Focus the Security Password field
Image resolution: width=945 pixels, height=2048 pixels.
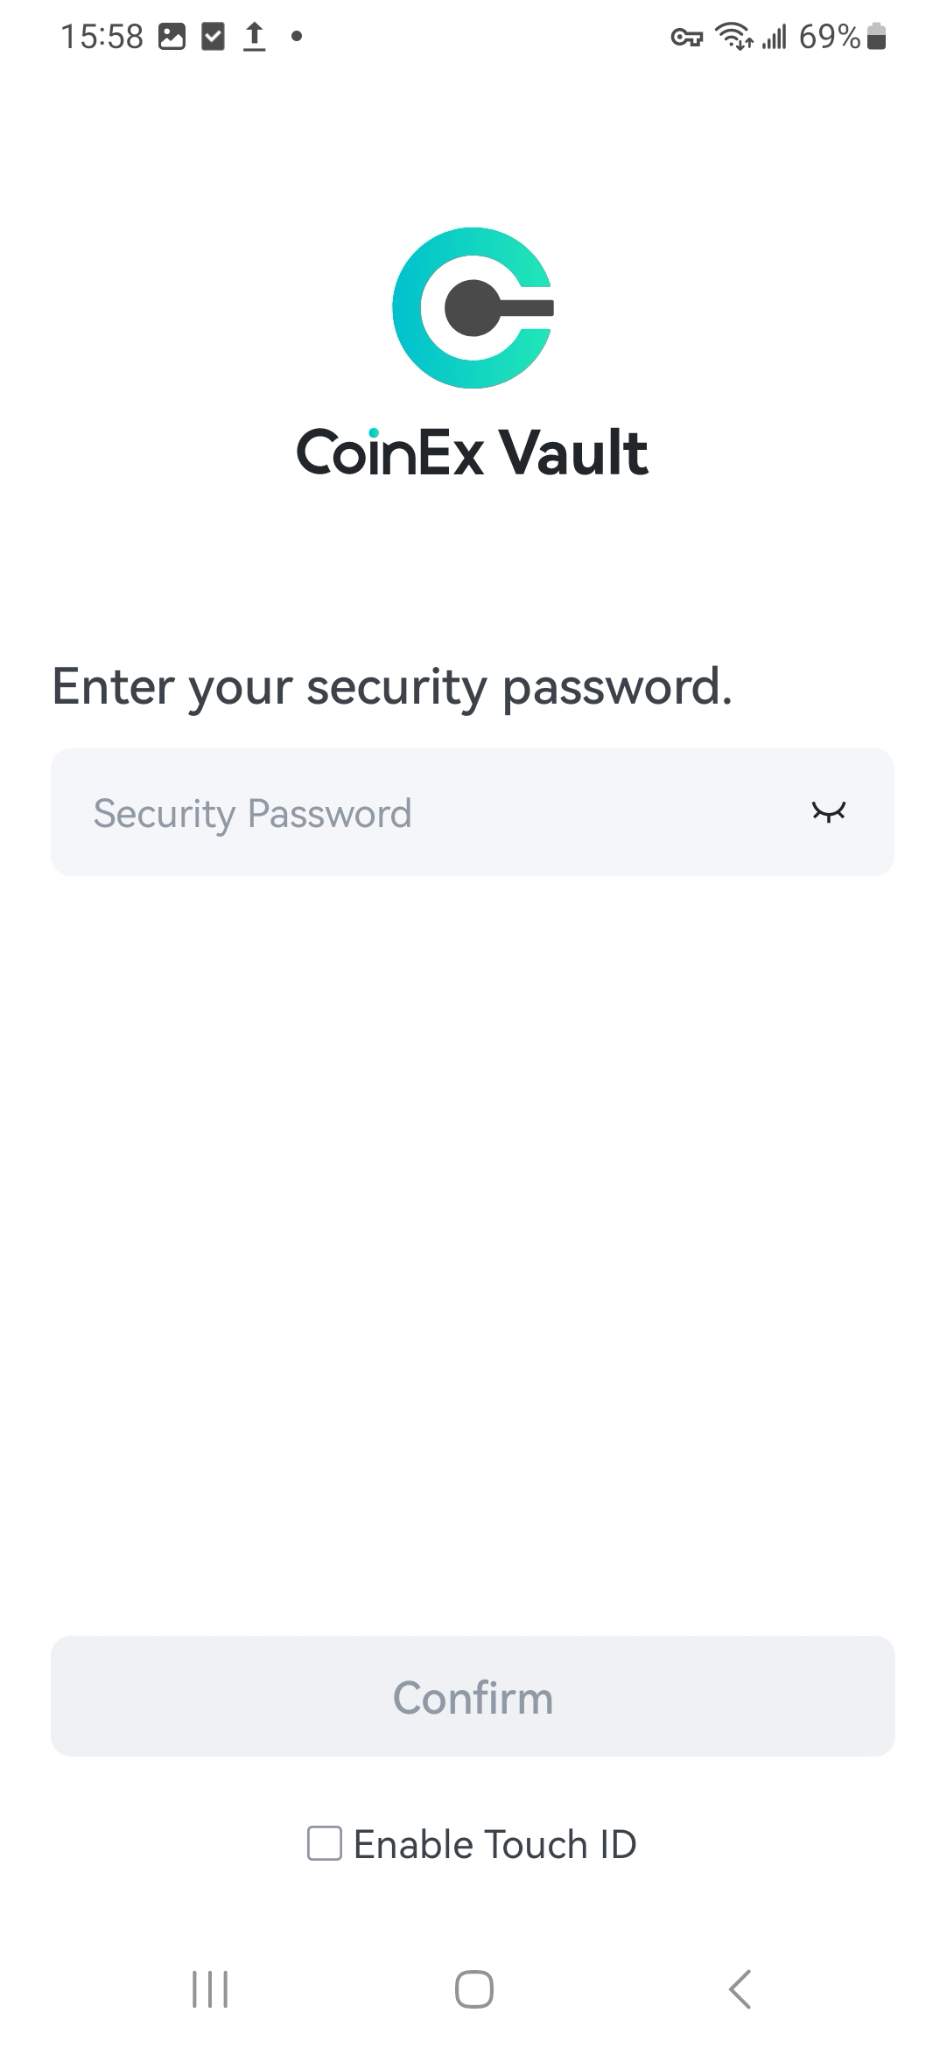pos(472,812)
